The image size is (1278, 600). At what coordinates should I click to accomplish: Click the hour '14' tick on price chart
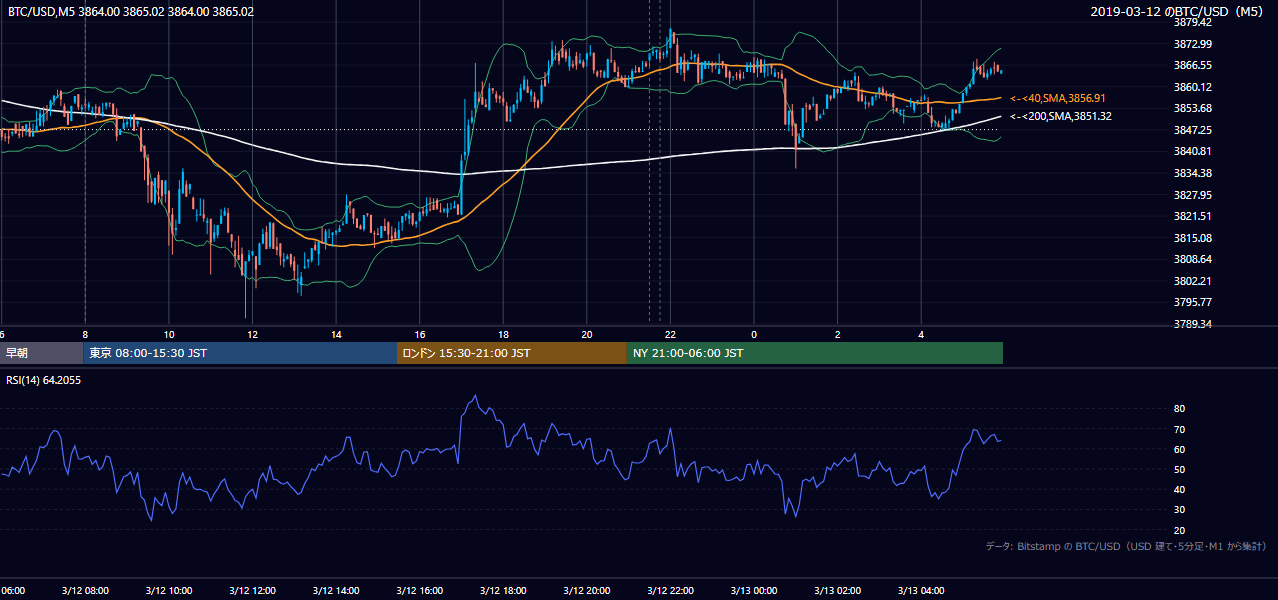point(336,334)
